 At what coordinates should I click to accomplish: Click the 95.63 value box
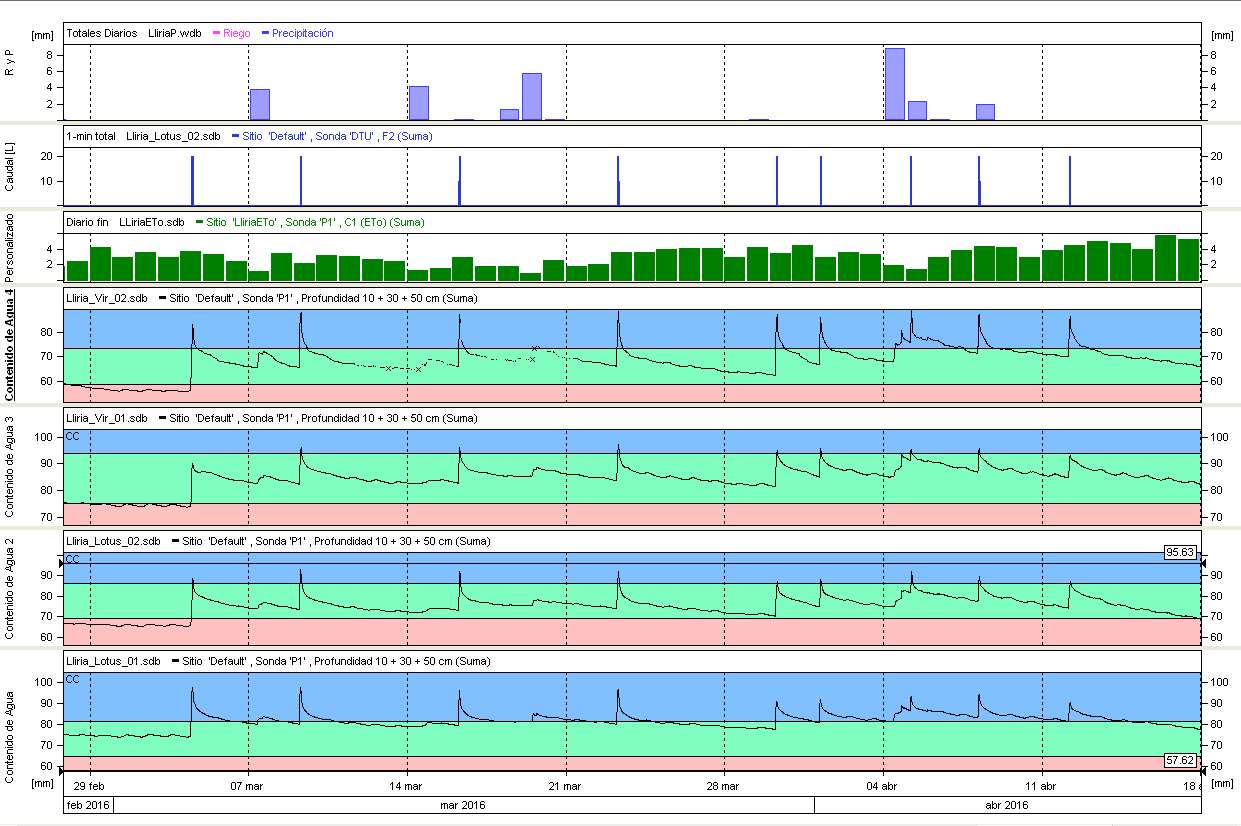pos(1180,552)
